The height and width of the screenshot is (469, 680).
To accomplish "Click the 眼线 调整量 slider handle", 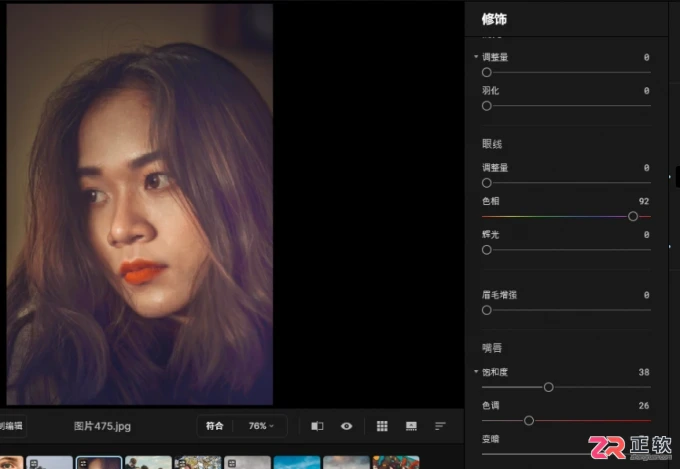I will pos(487,183).
